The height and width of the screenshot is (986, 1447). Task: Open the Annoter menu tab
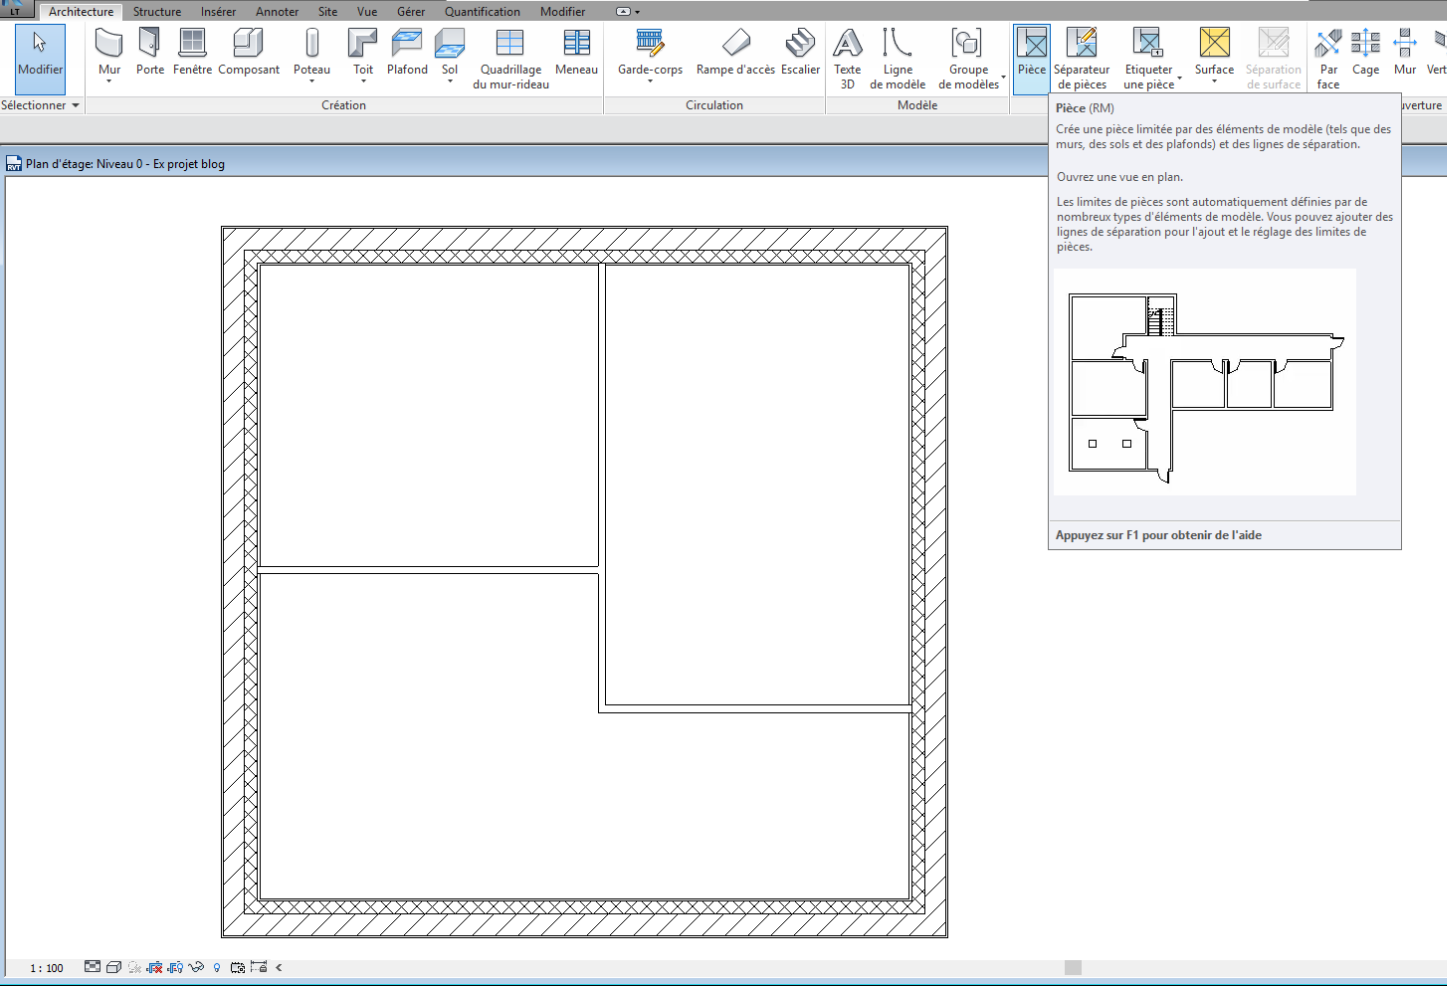[277, 11]
